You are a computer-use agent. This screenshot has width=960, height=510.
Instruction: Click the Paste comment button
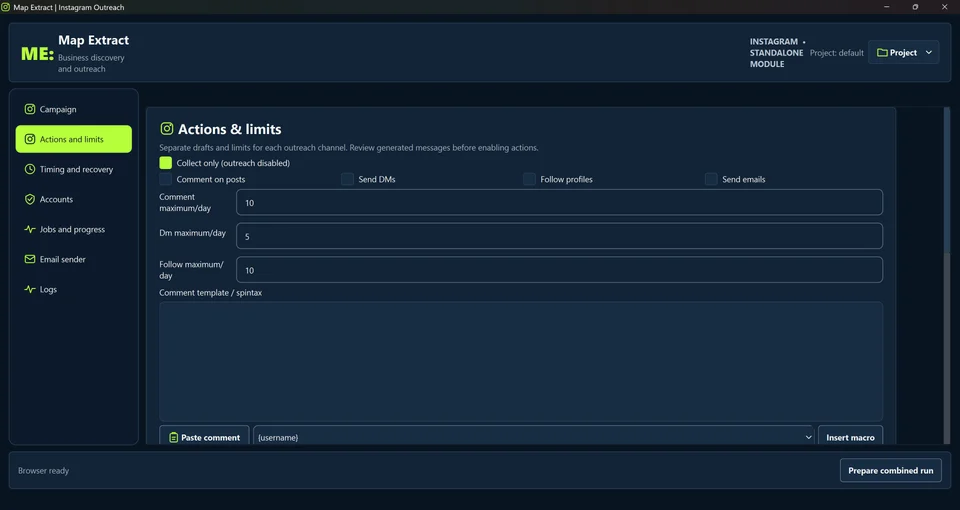coord(204,437)
